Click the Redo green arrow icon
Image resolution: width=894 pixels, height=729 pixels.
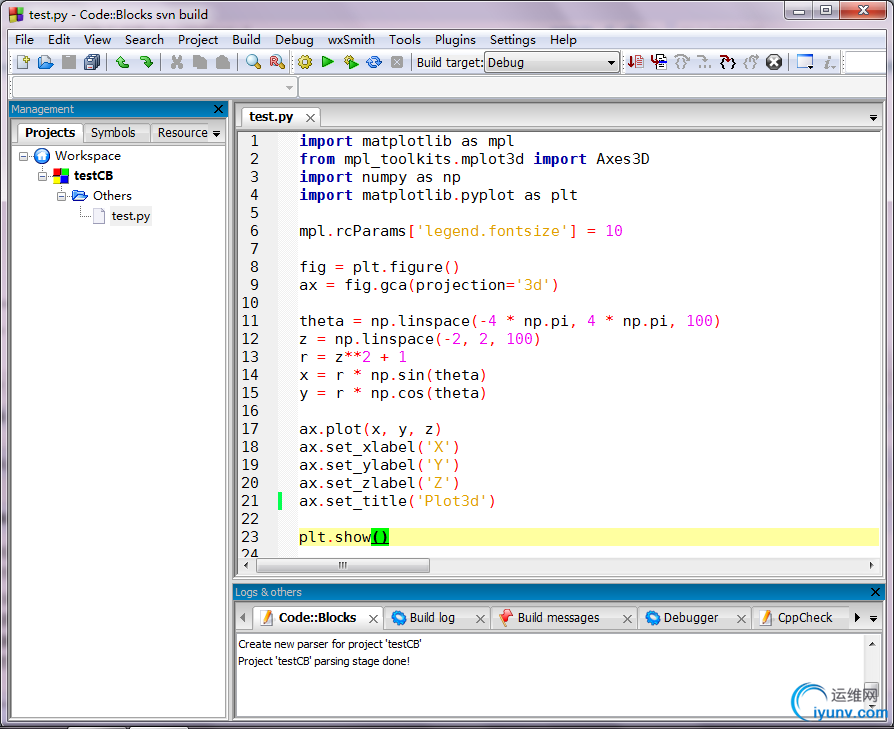(147, 62)
